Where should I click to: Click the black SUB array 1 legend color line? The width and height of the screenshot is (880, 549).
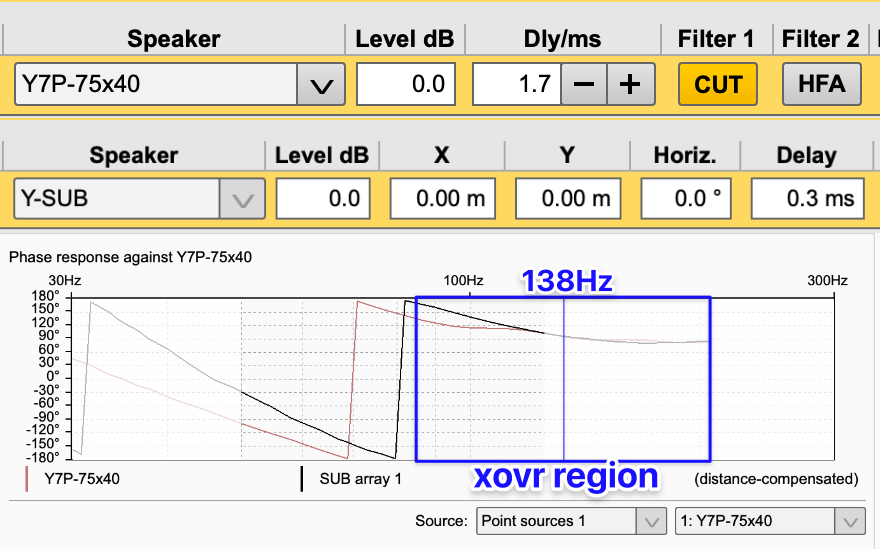click(x=302, y=479)
